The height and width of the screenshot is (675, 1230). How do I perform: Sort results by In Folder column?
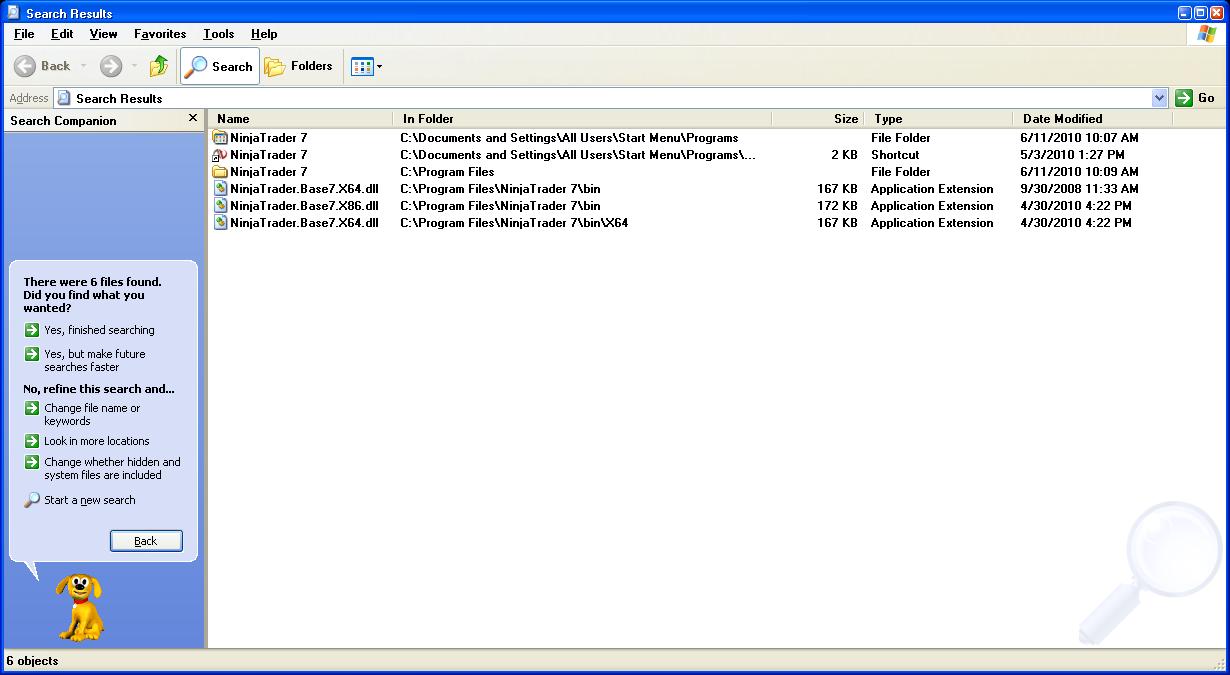point(583,118)
